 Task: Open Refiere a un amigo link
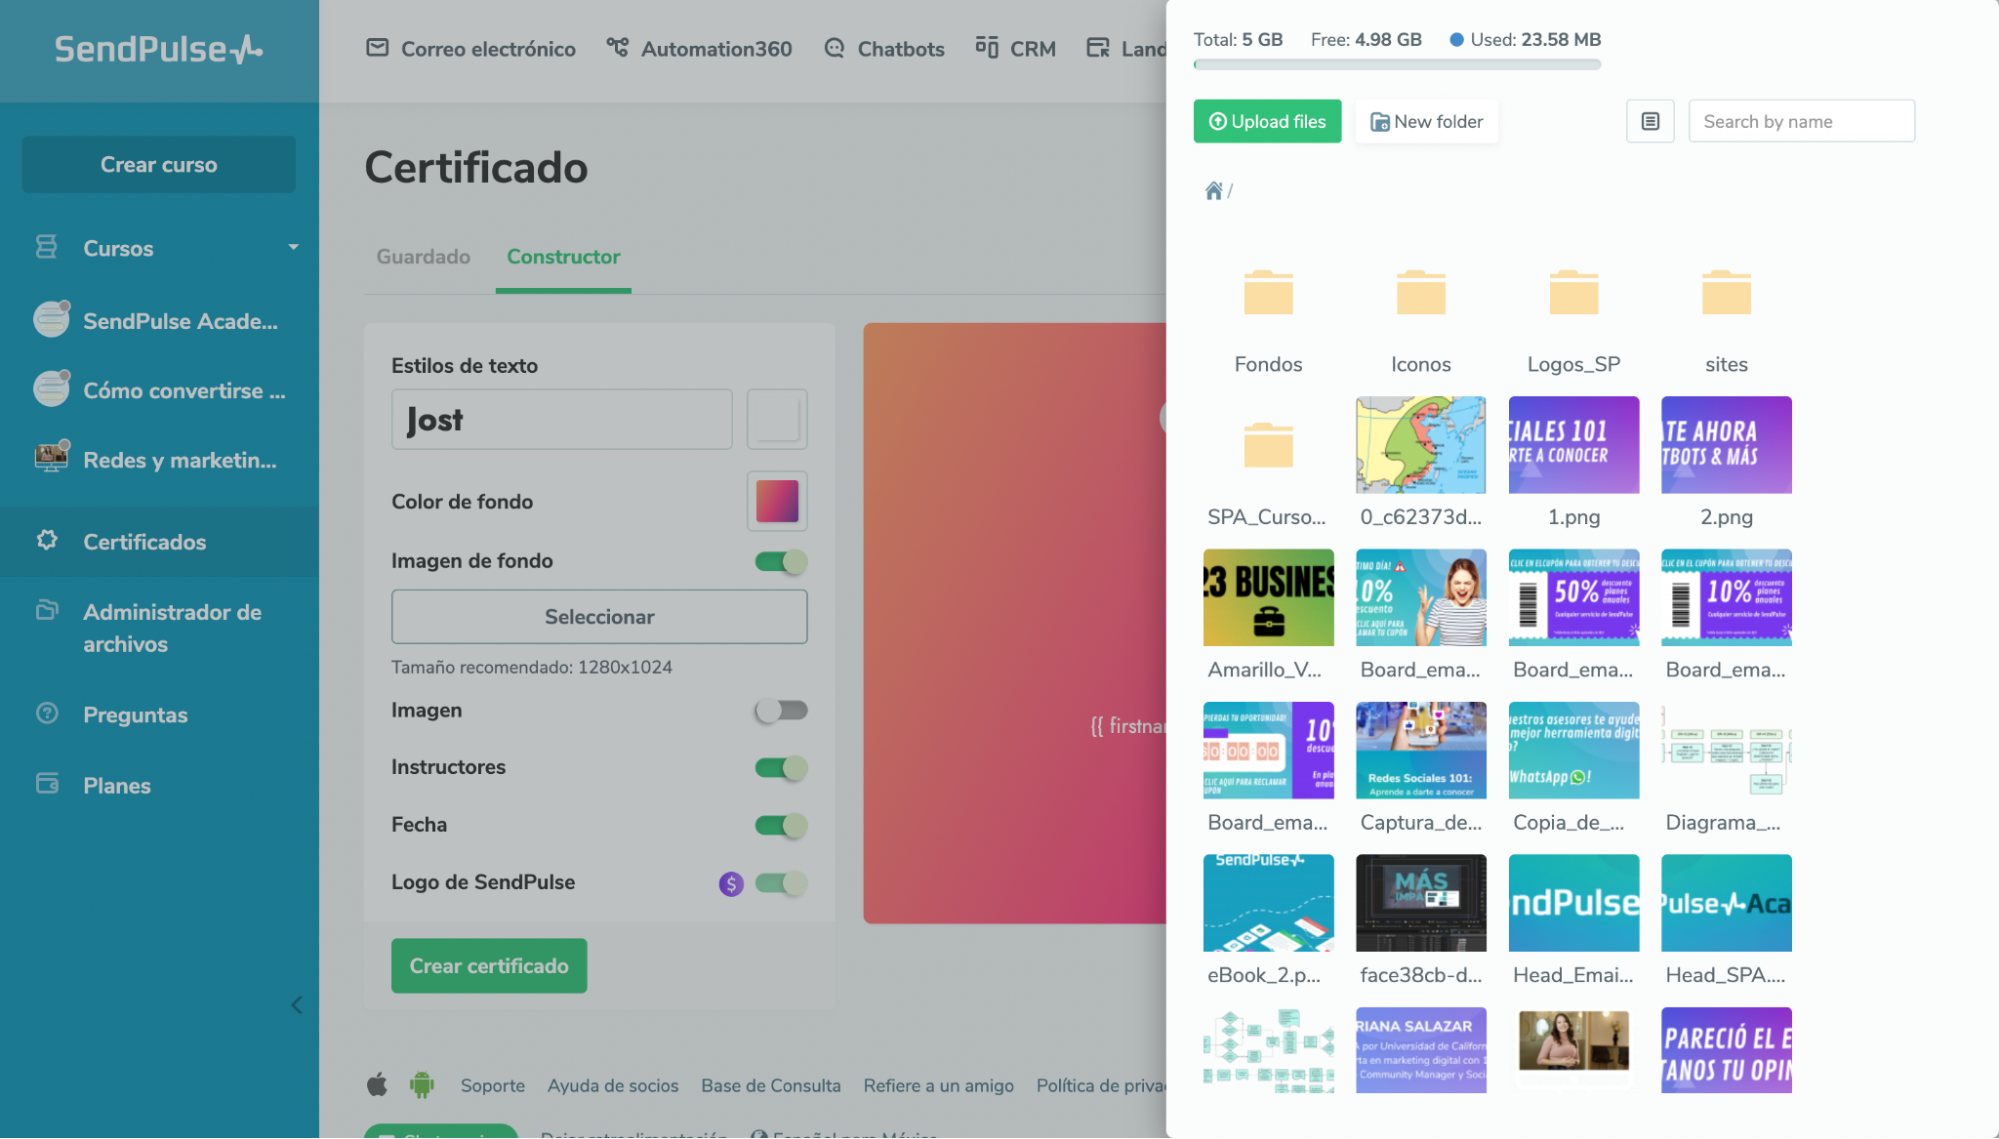click(938, 1085)
